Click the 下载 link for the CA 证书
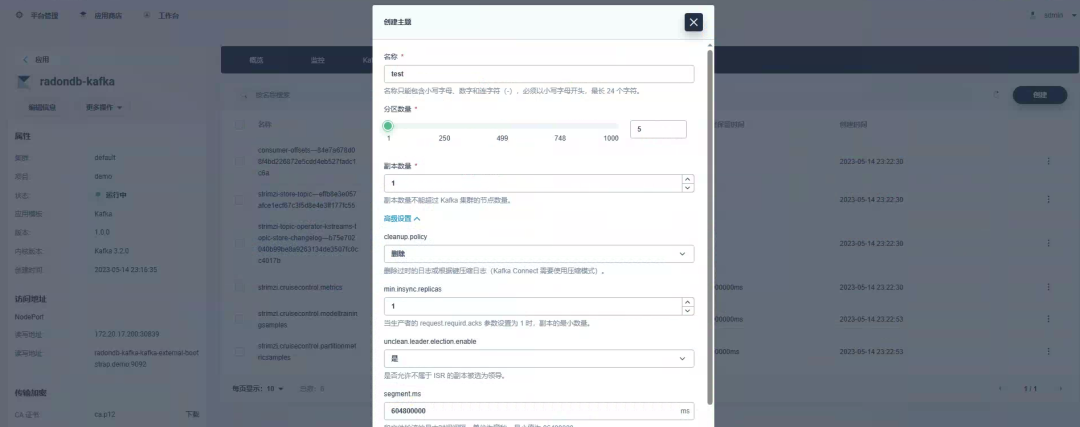Viewport: 1080px width, 427px height. coord(192,415)
